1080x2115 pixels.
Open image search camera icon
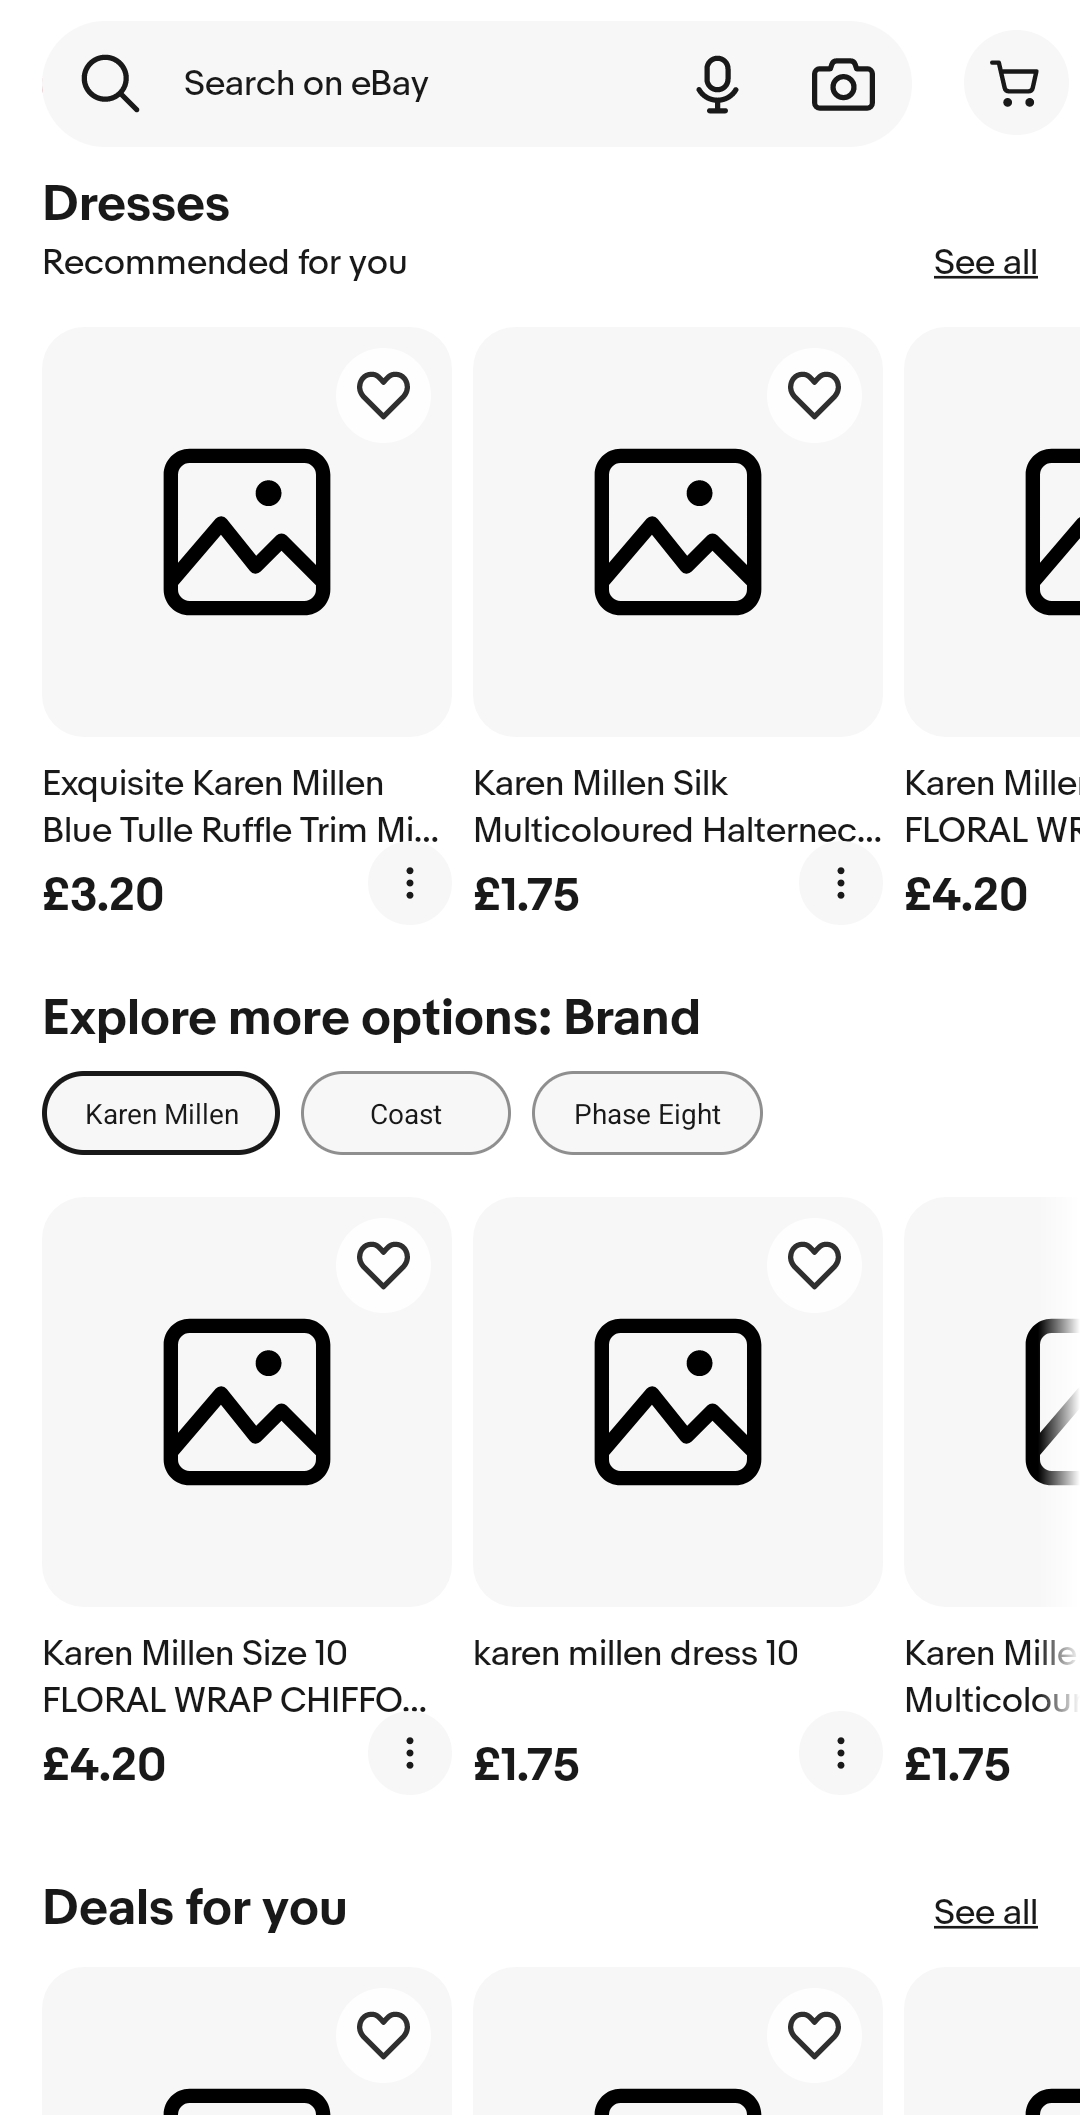tap(843, 84)
